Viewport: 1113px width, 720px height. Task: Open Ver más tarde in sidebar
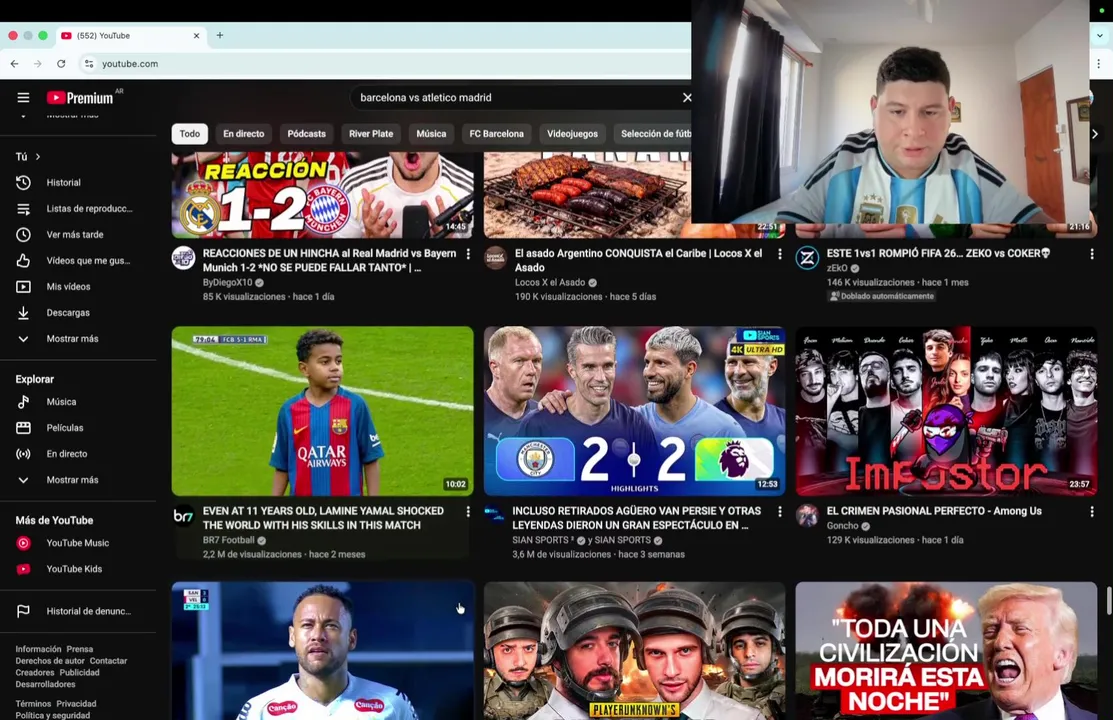78,234
